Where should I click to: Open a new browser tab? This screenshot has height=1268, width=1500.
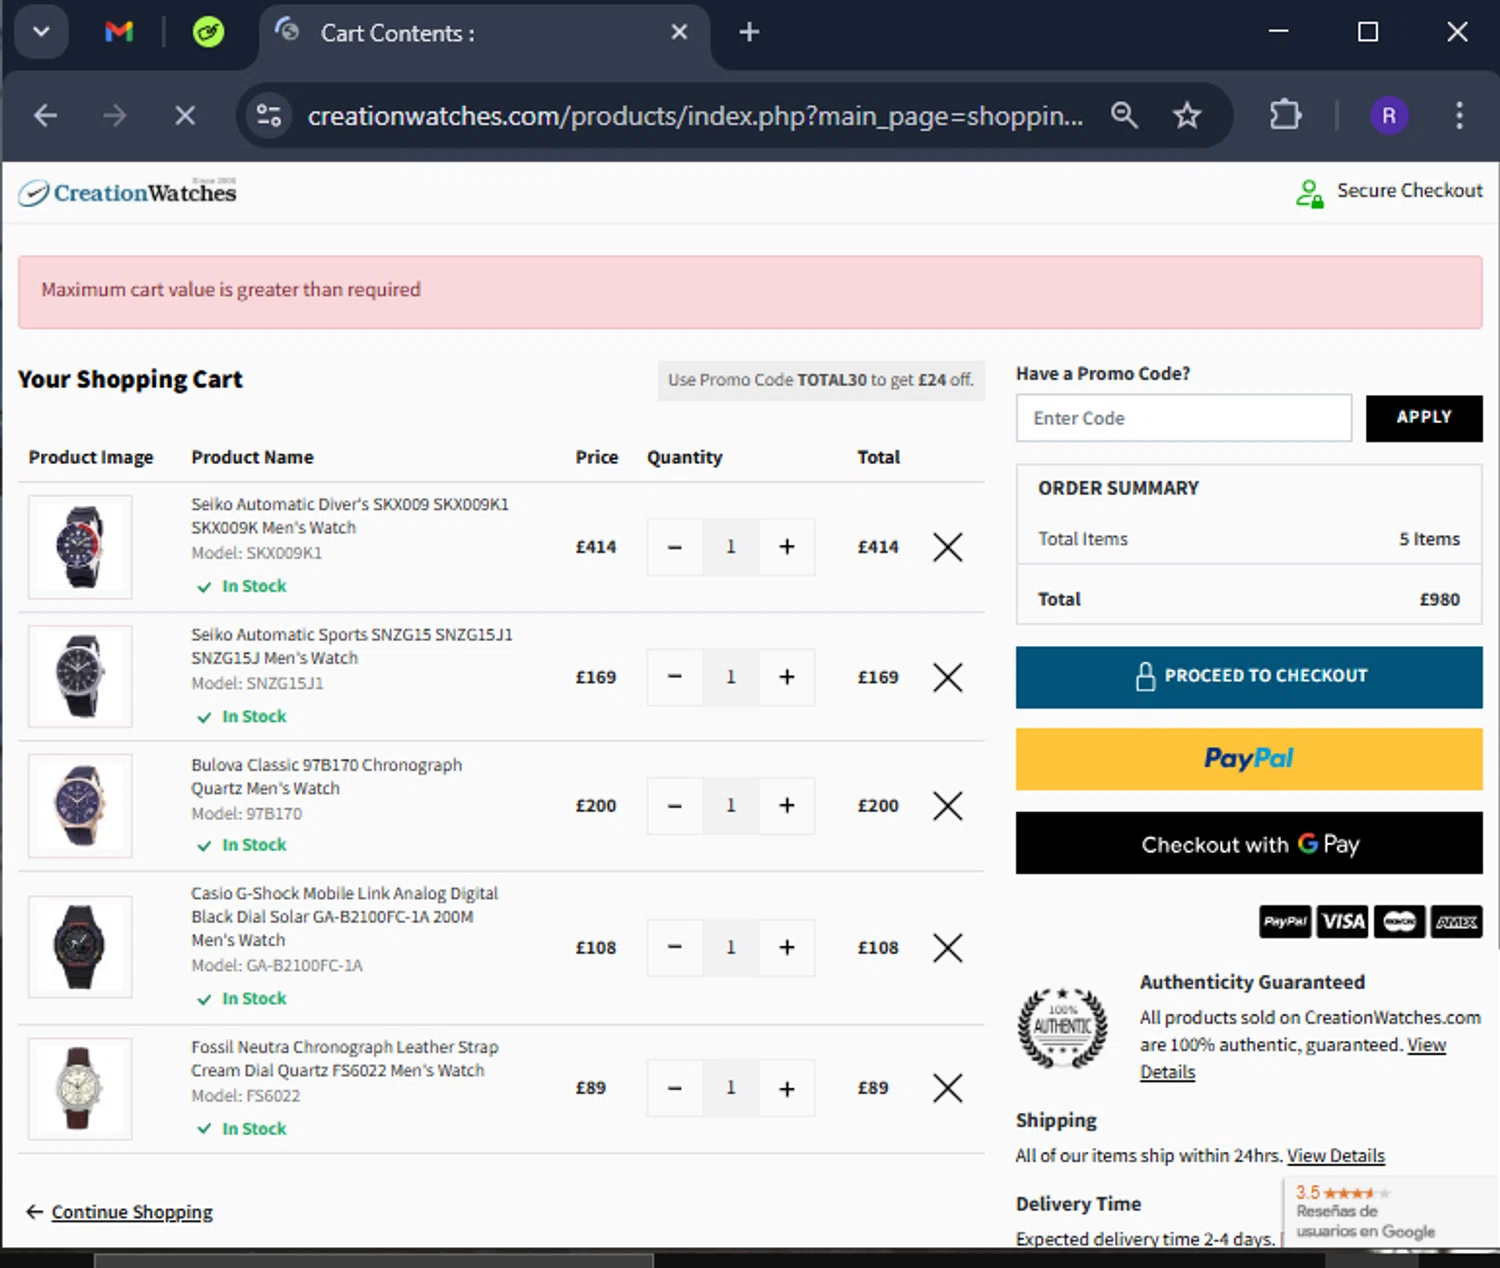[749, 32]
